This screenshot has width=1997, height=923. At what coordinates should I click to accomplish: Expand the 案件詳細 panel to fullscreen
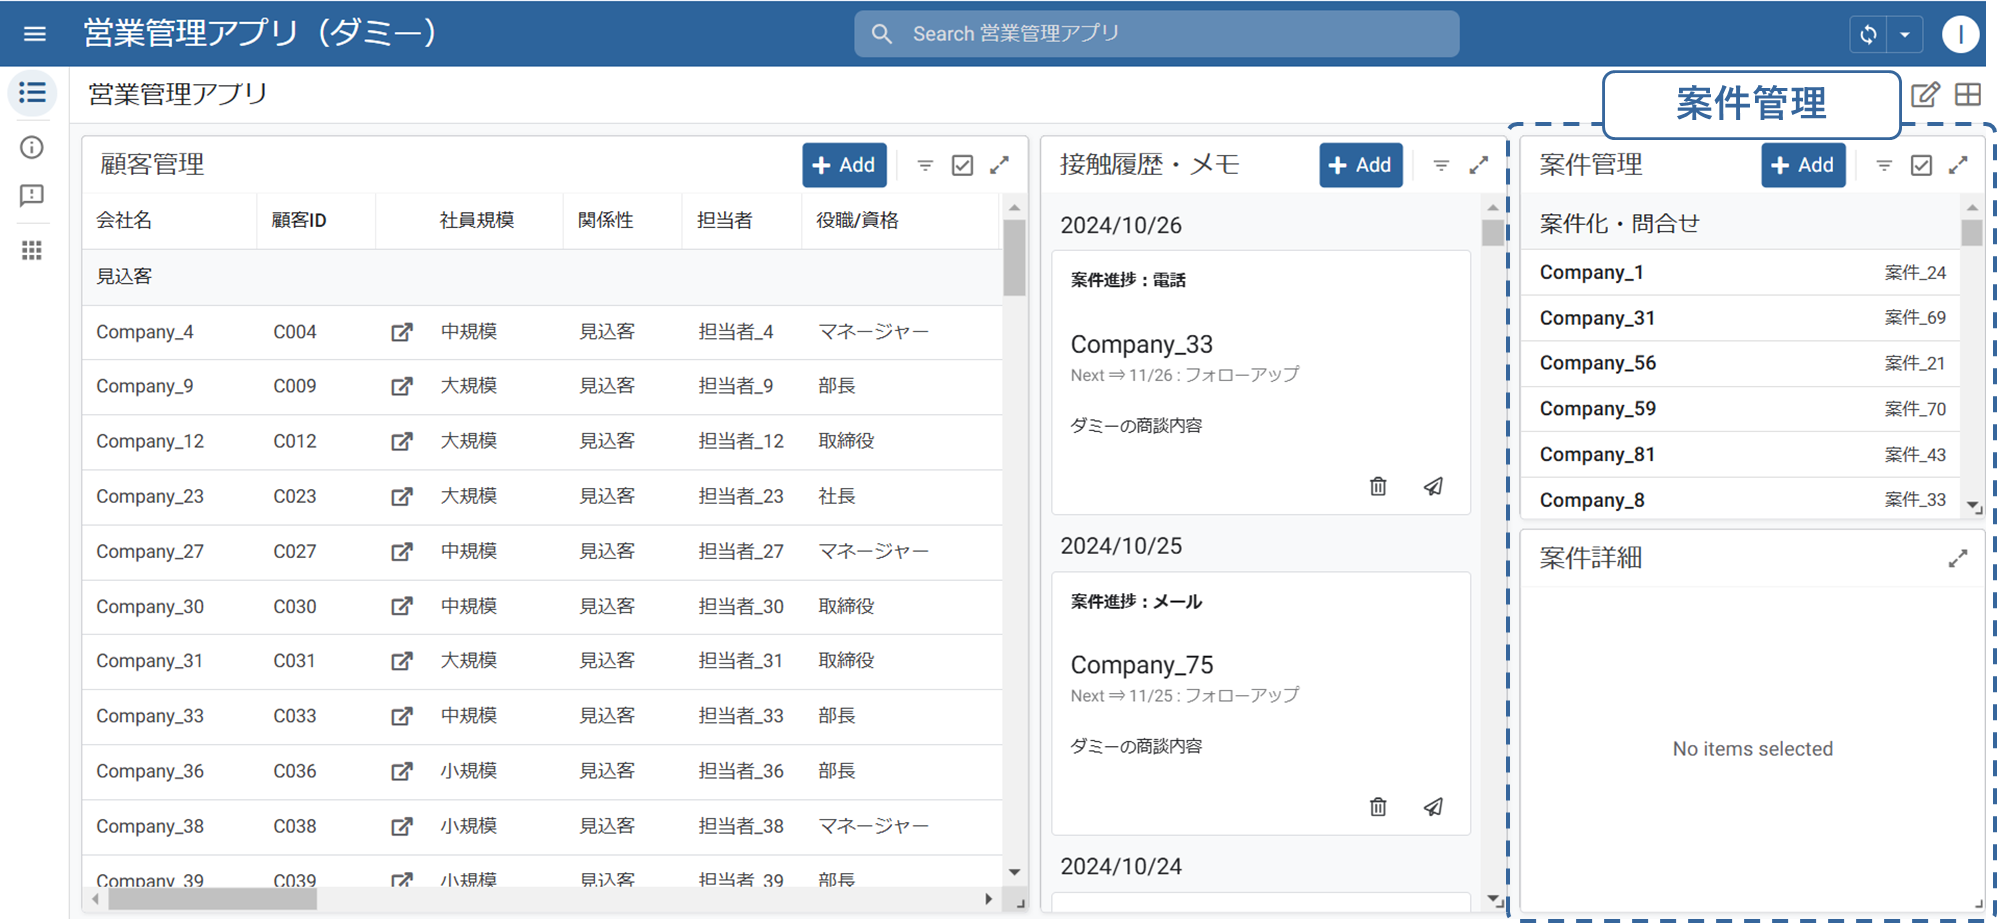(x=1958, y=558)
